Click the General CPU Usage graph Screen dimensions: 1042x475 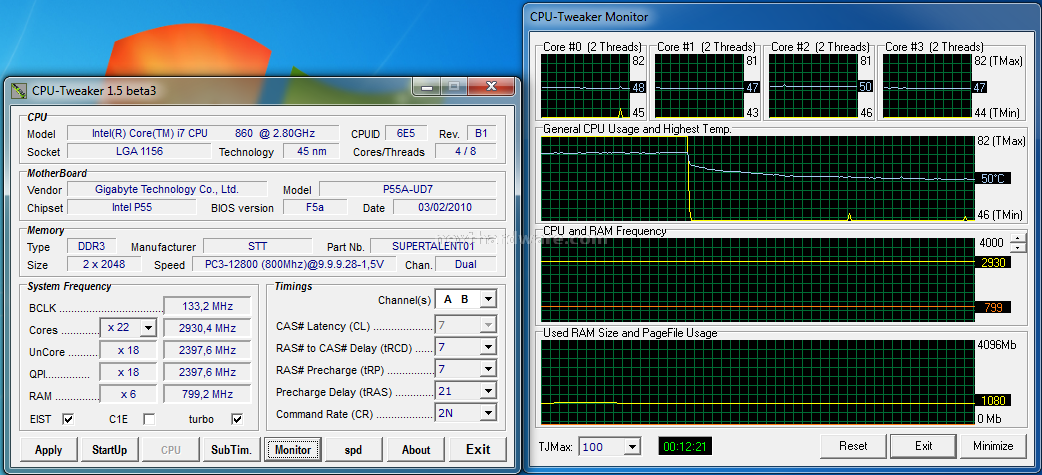click(x=758, y=179)
